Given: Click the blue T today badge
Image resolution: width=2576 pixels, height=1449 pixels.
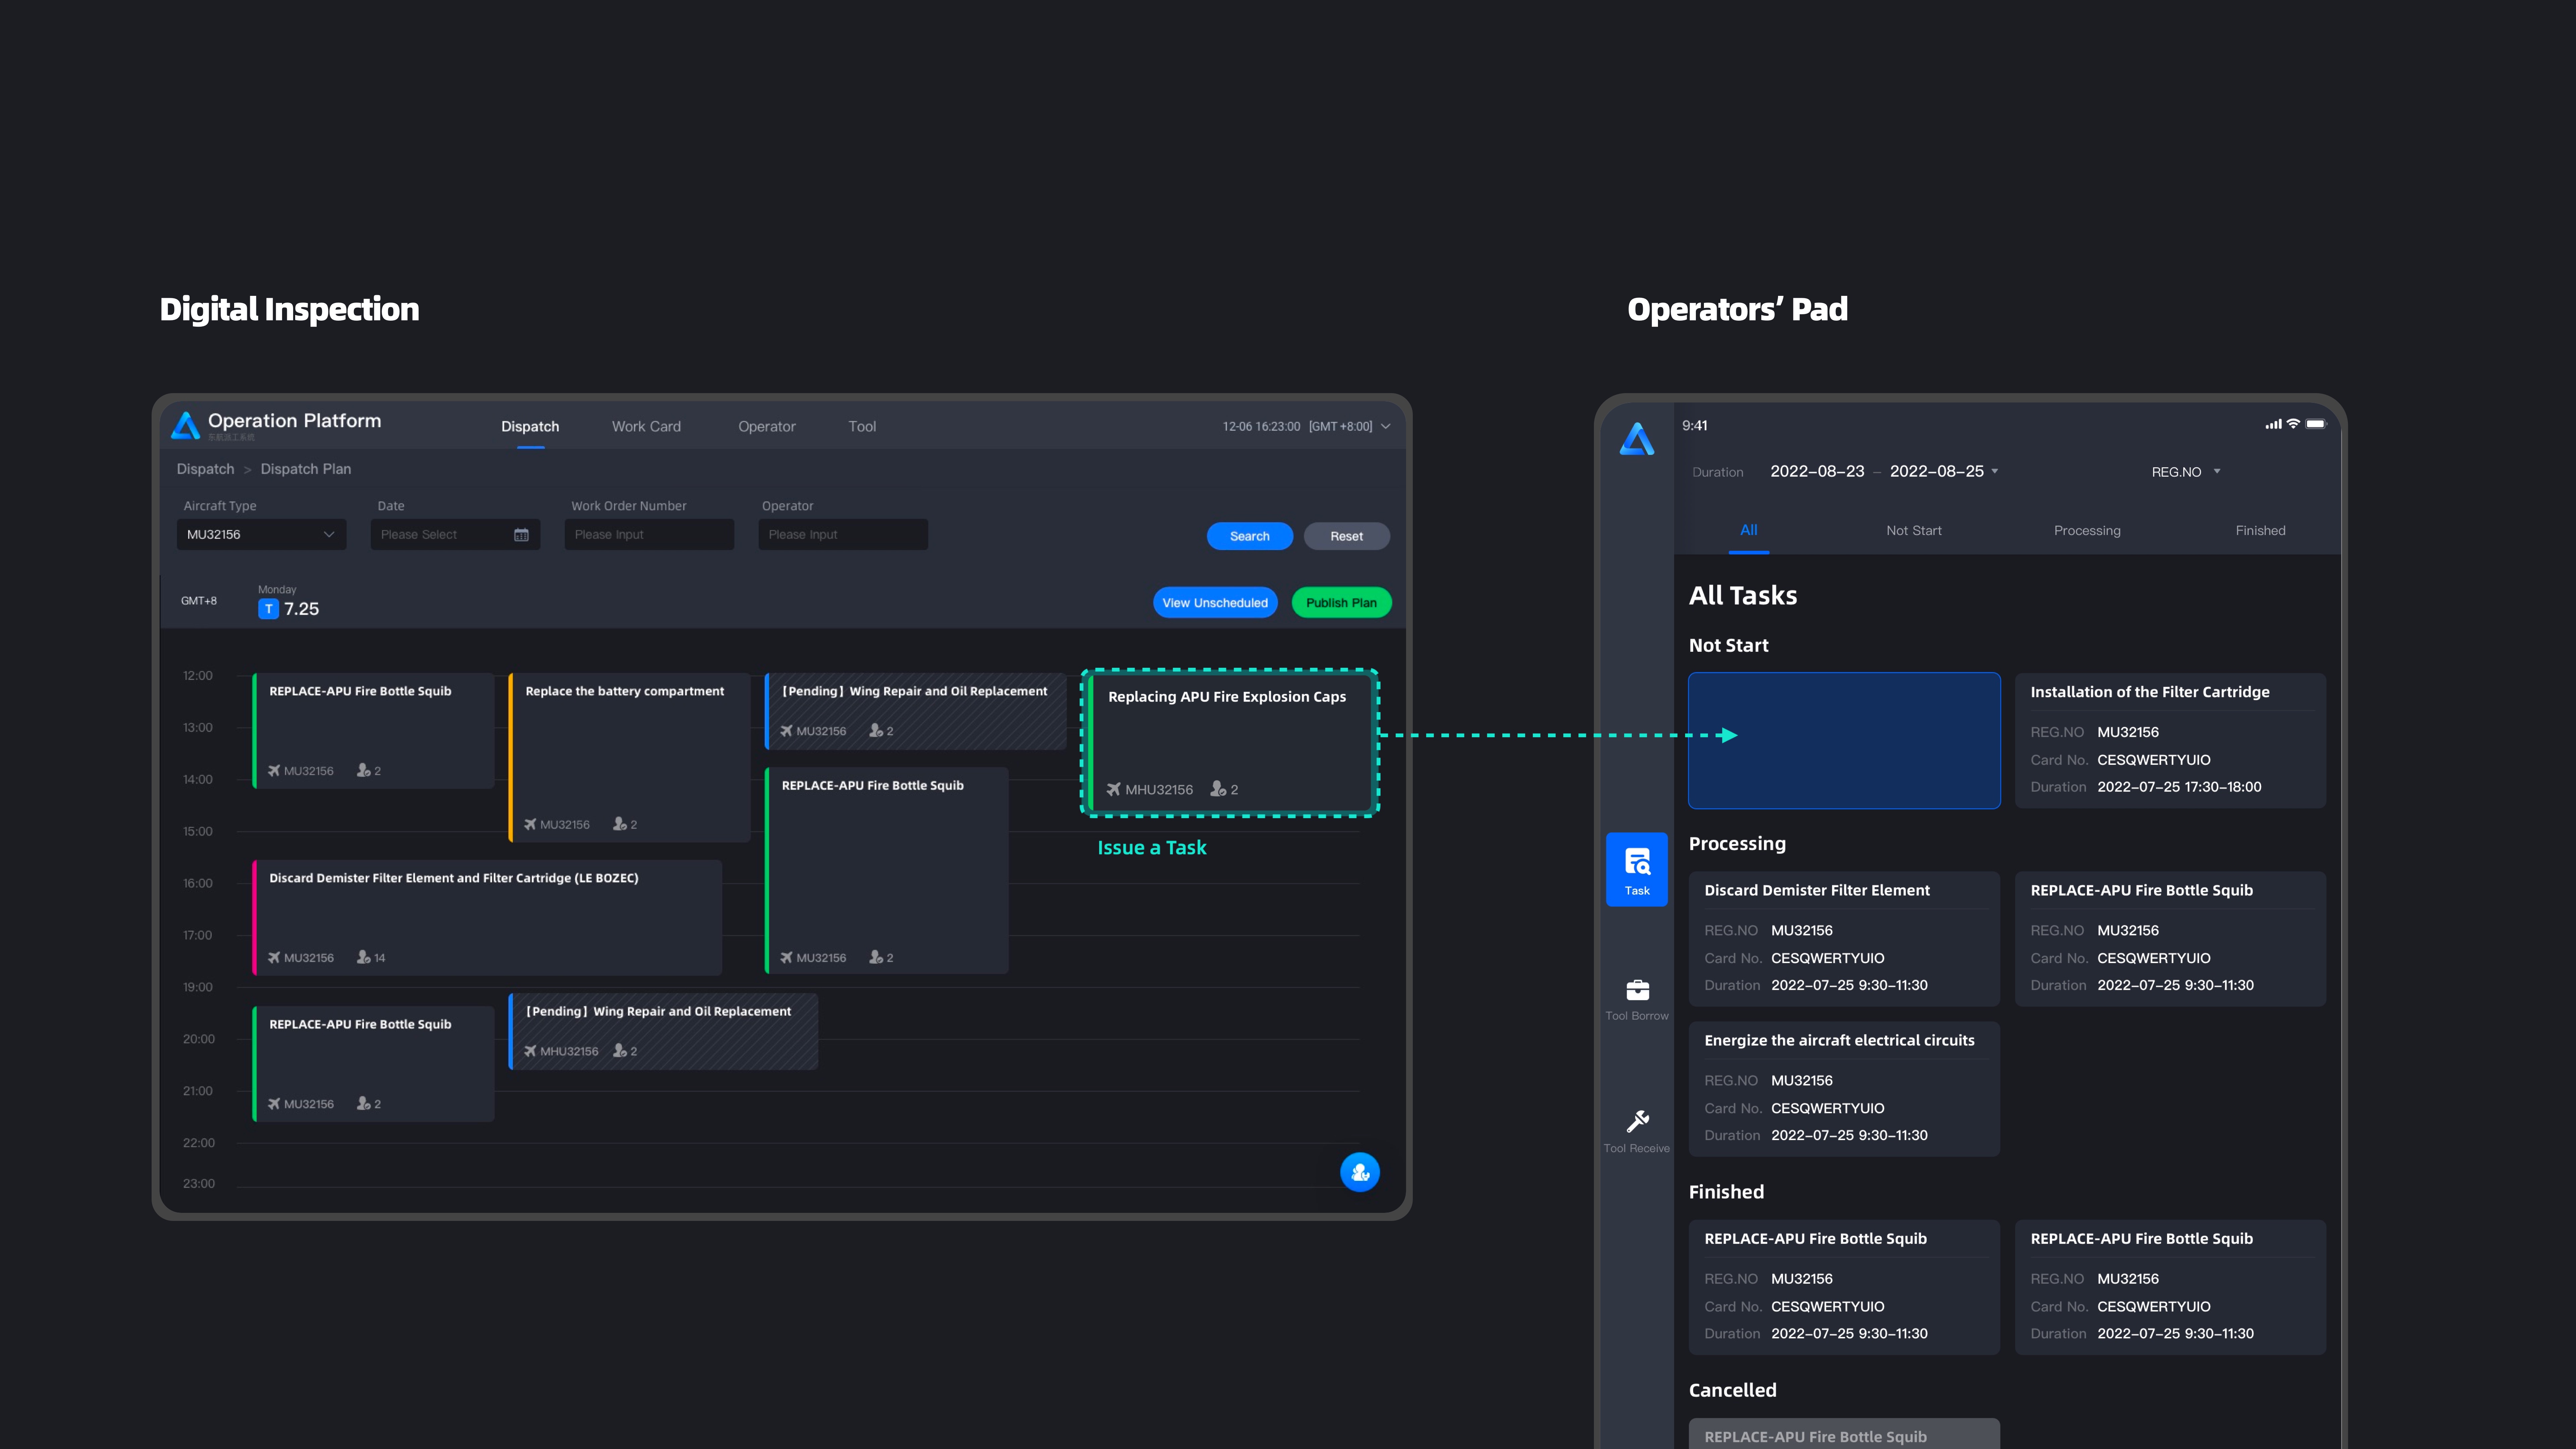Looking at the screenshot, I should 268,609.
